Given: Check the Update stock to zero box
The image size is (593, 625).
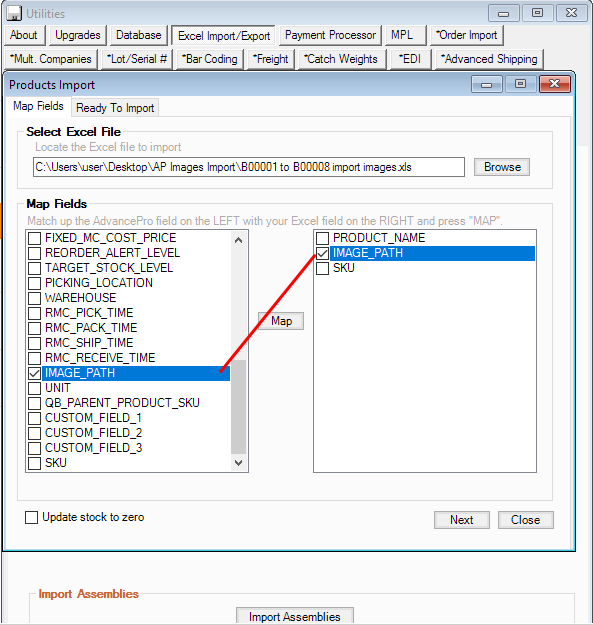Looking at the screenshot, I should 31,517.
